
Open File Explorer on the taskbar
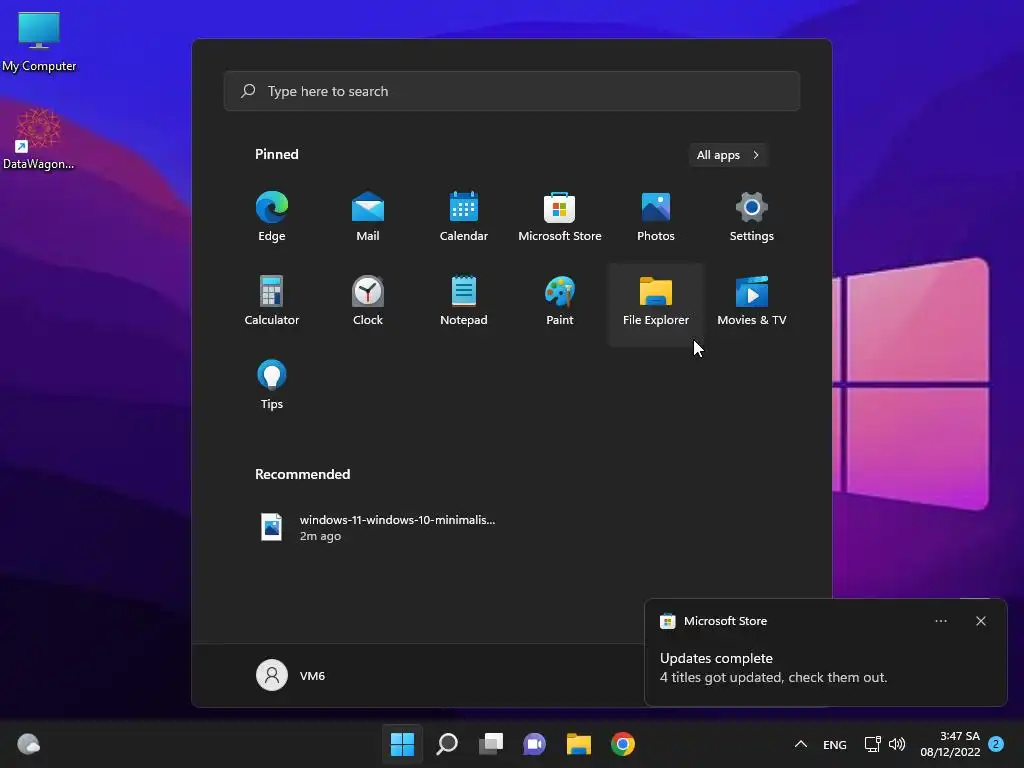pos(579,744)
